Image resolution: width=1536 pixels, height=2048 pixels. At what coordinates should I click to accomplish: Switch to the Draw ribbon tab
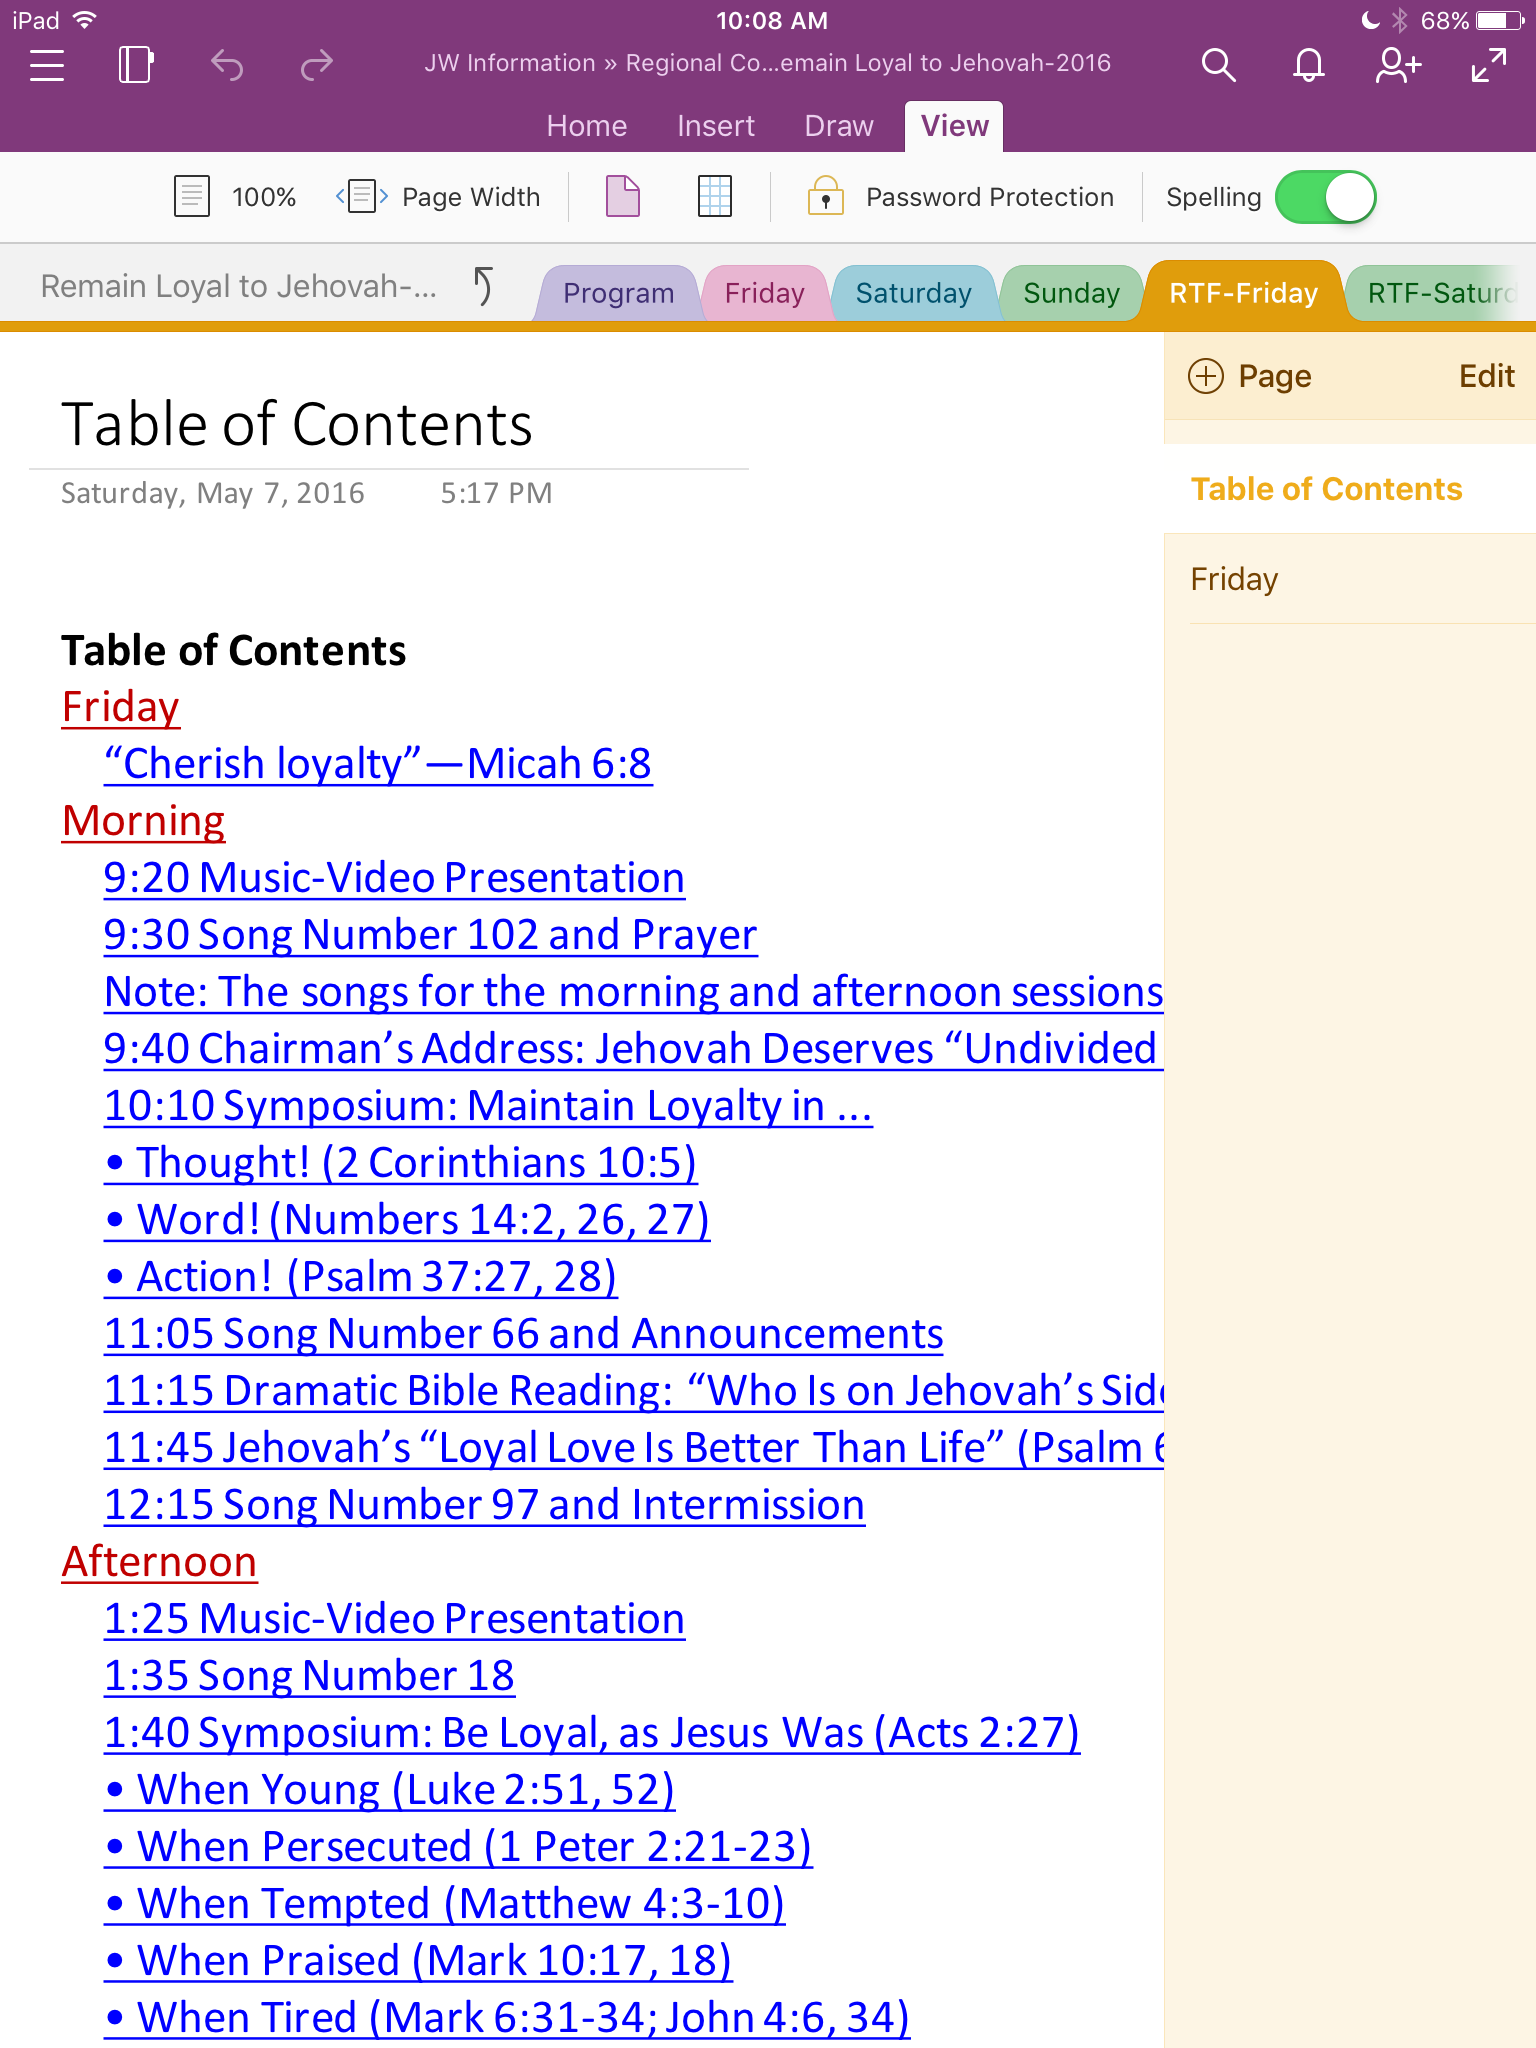point(838,126)
